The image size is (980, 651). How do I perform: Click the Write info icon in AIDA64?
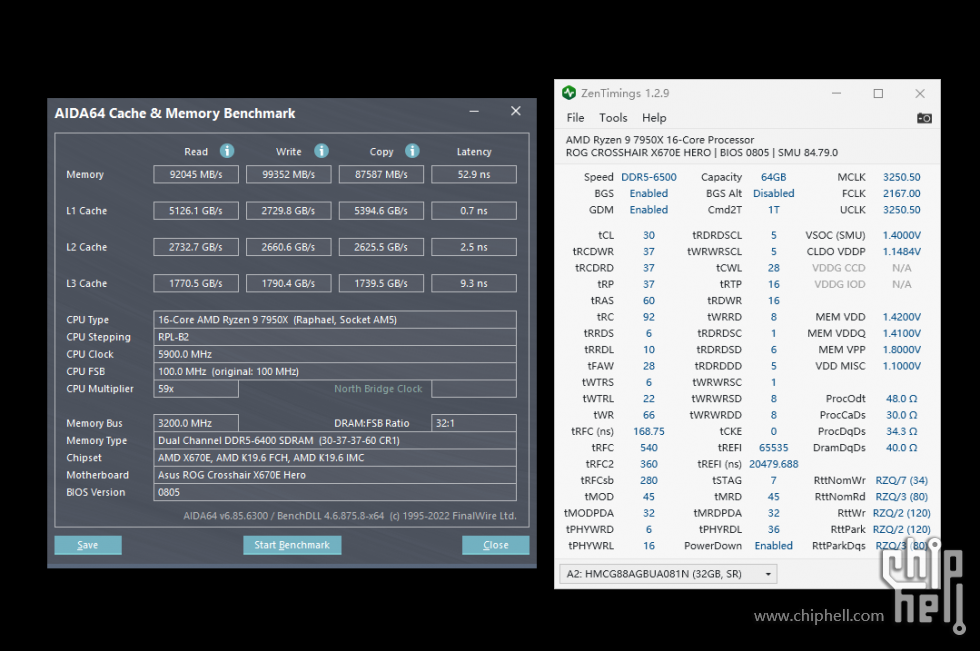[321, 151]
